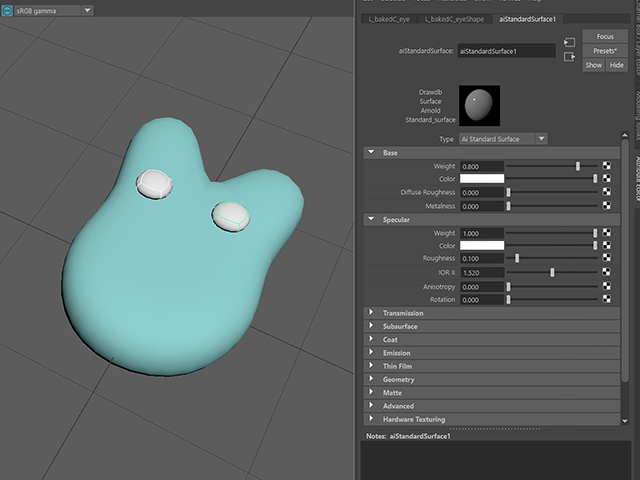Click the Rotation map connection icon
This screenshot has width=640, height=480.
pyautogui.click(x=607, y=299)
